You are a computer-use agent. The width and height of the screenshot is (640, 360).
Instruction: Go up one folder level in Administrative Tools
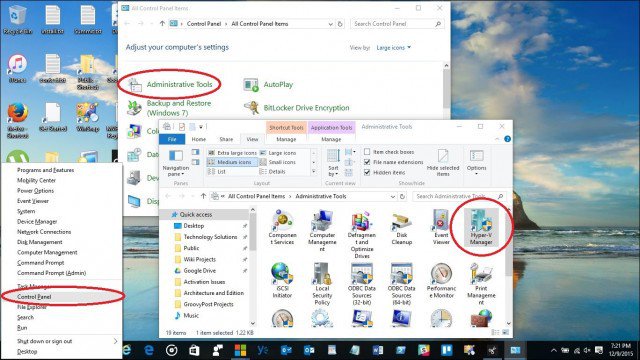click(x=203, y=196)
